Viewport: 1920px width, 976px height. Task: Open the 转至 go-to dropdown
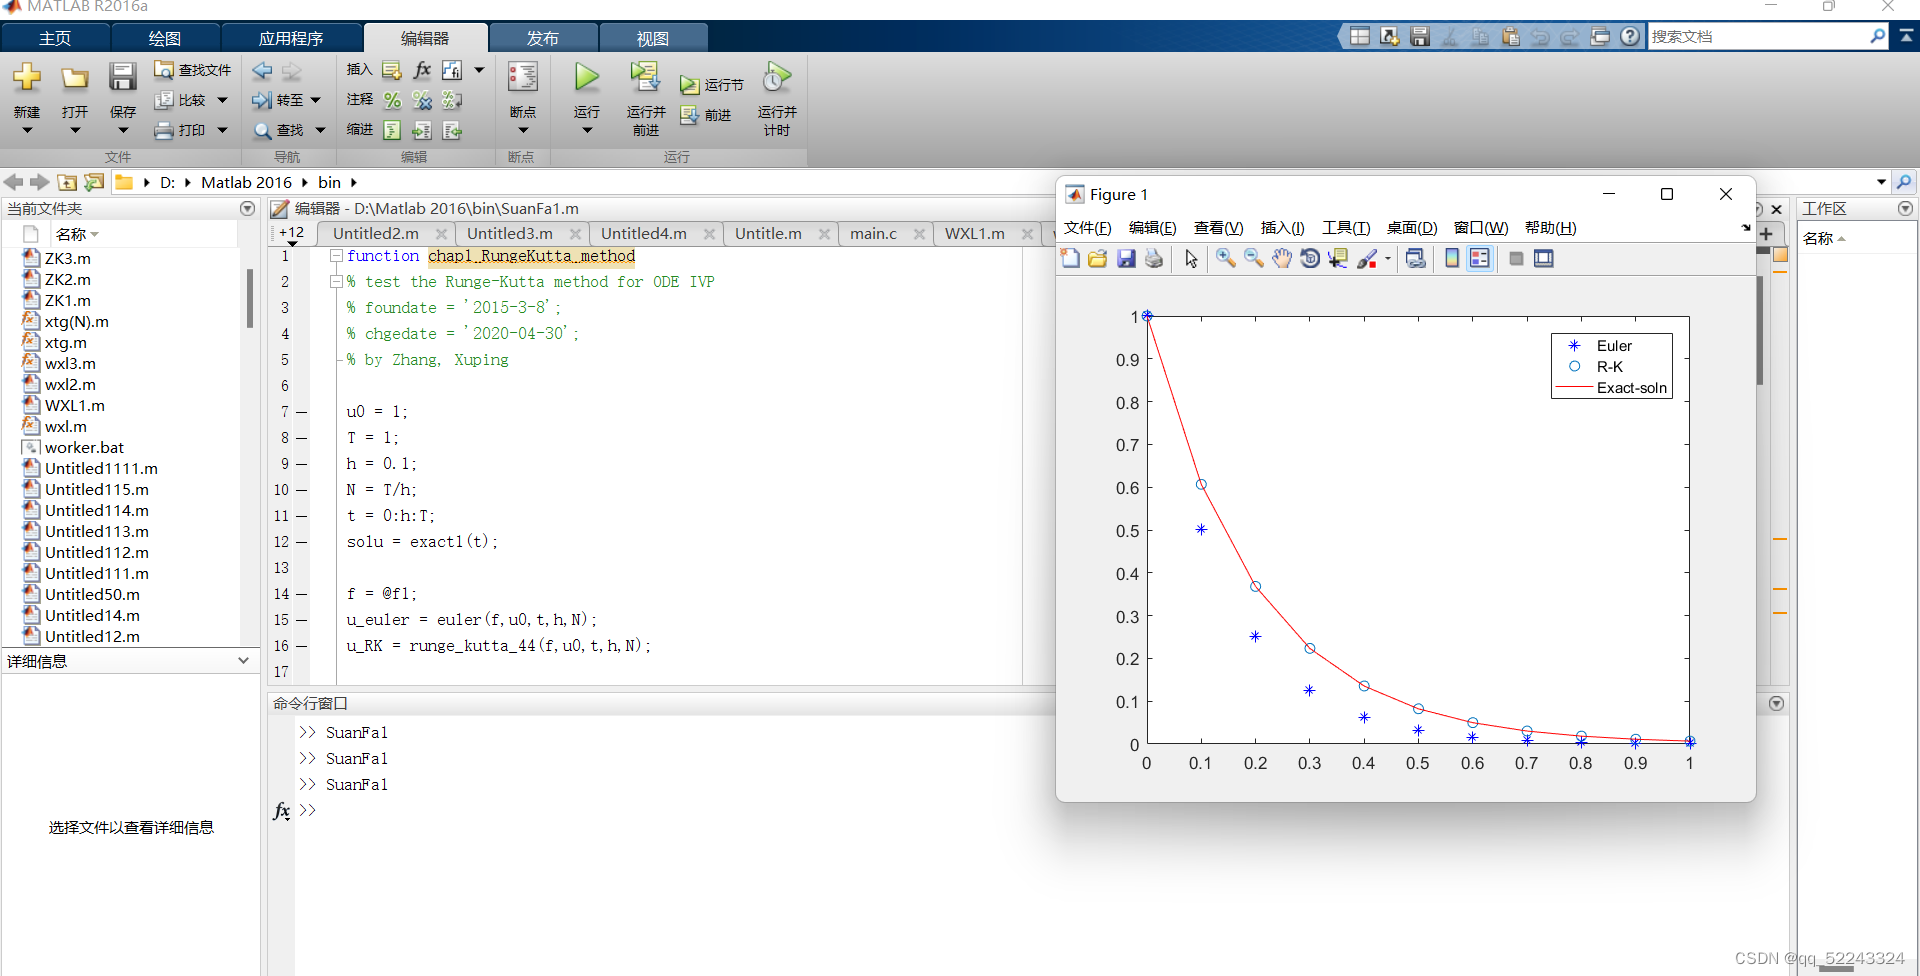tap(316, 100)
